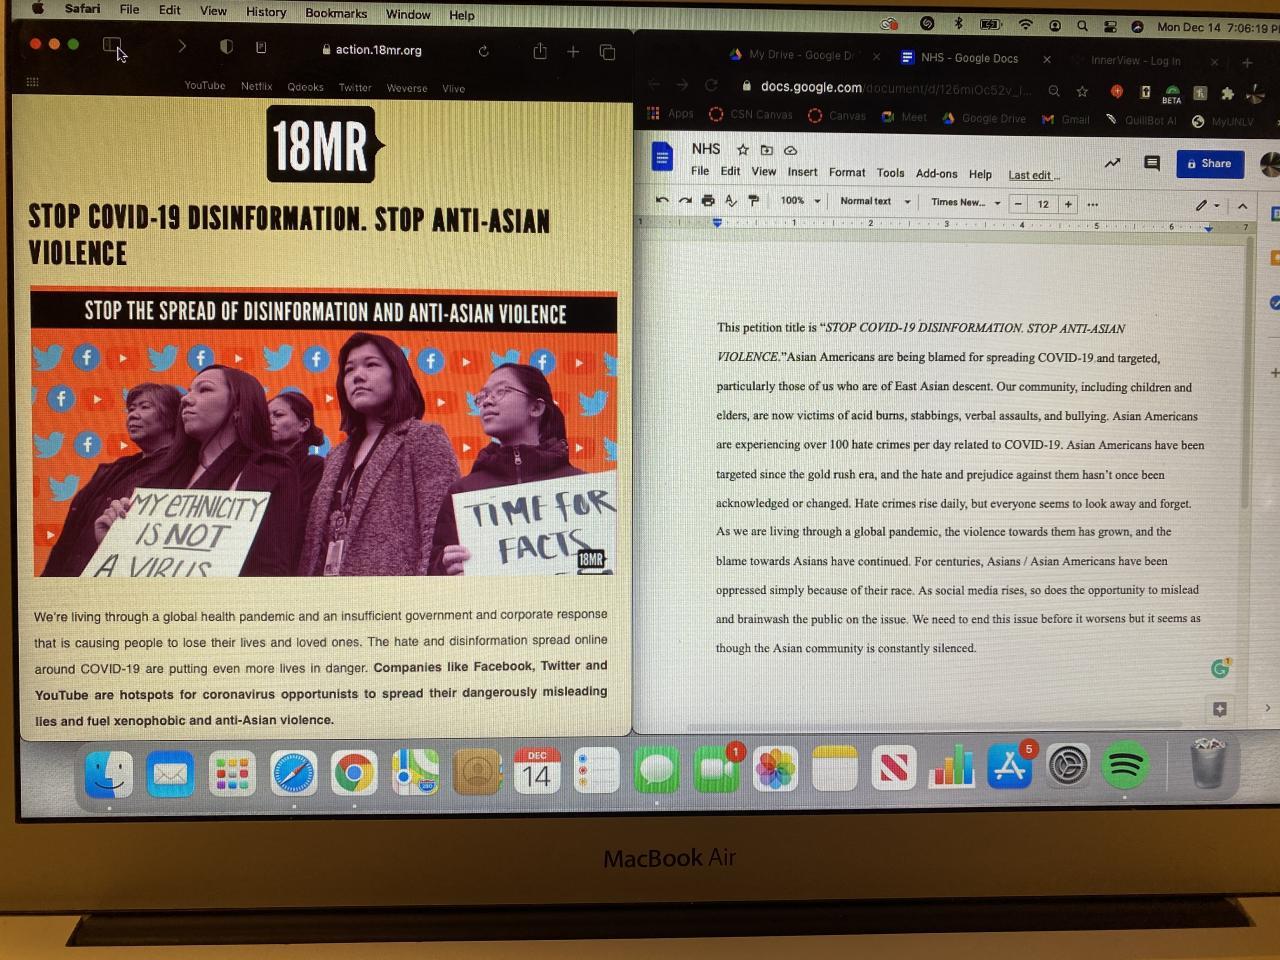Show the Docs side panel
Viewport: 1280px width, 960px height.
click(1268, 708)
